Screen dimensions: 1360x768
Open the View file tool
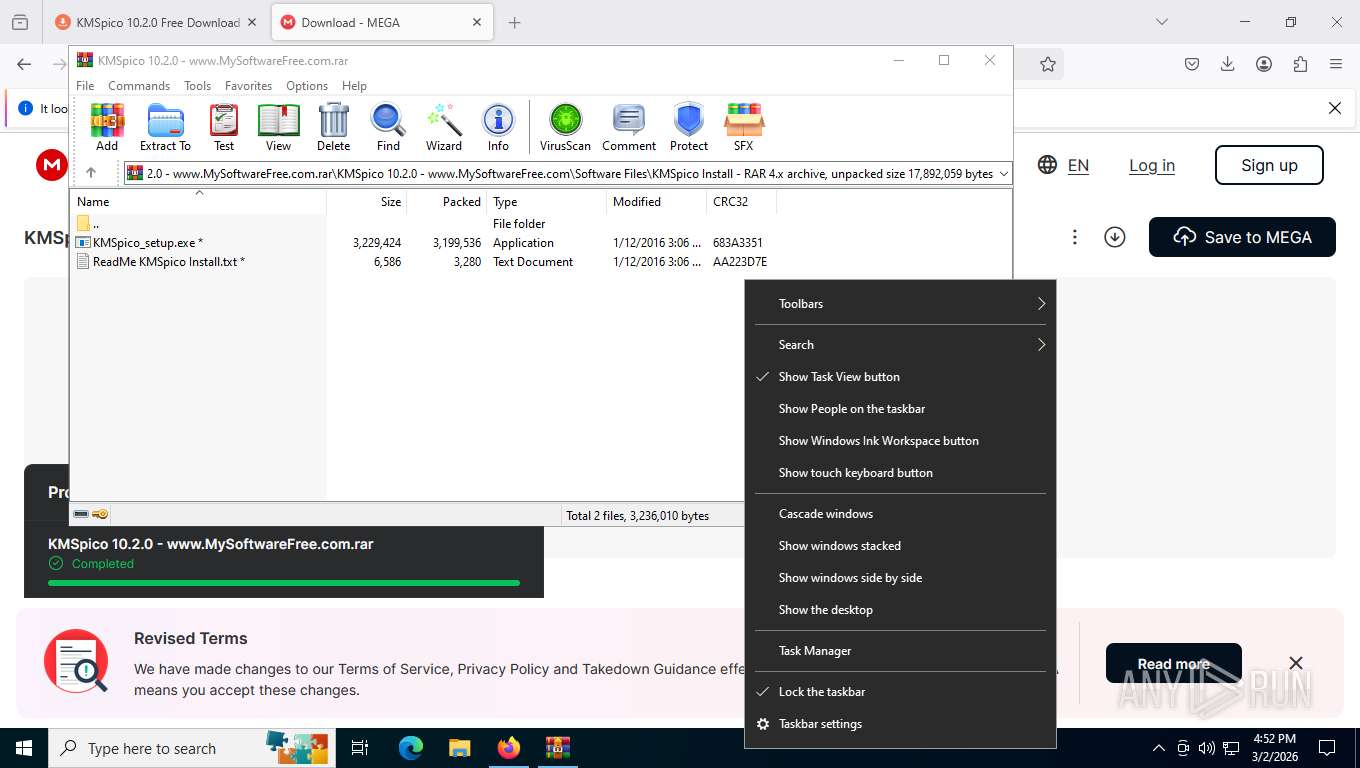point(278,127)
